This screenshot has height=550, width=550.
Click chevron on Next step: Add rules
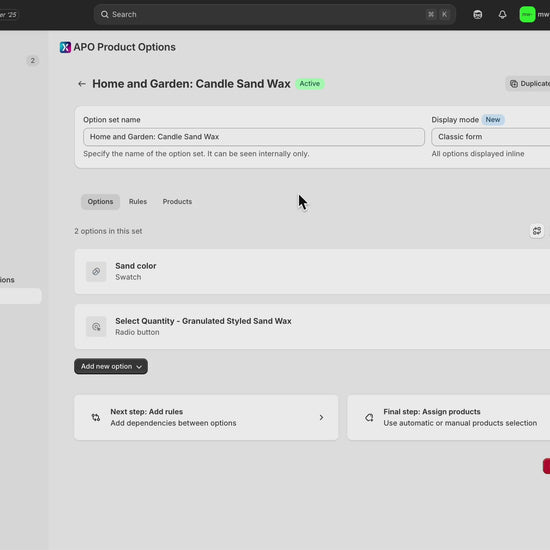click(321, 417)
